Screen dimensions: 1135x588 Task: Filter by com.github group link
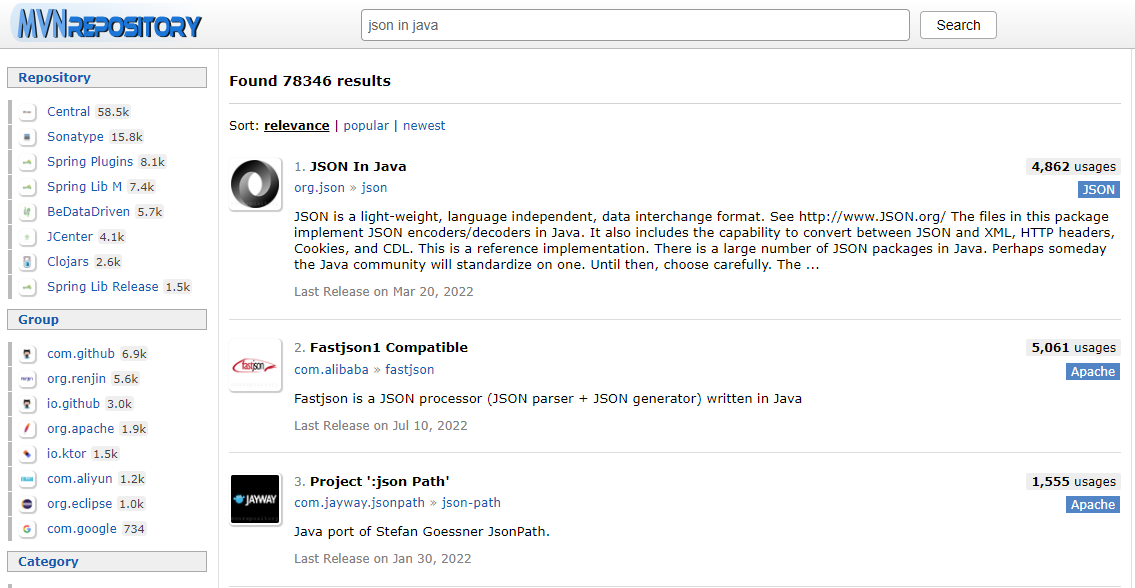[x=81, y=354]
